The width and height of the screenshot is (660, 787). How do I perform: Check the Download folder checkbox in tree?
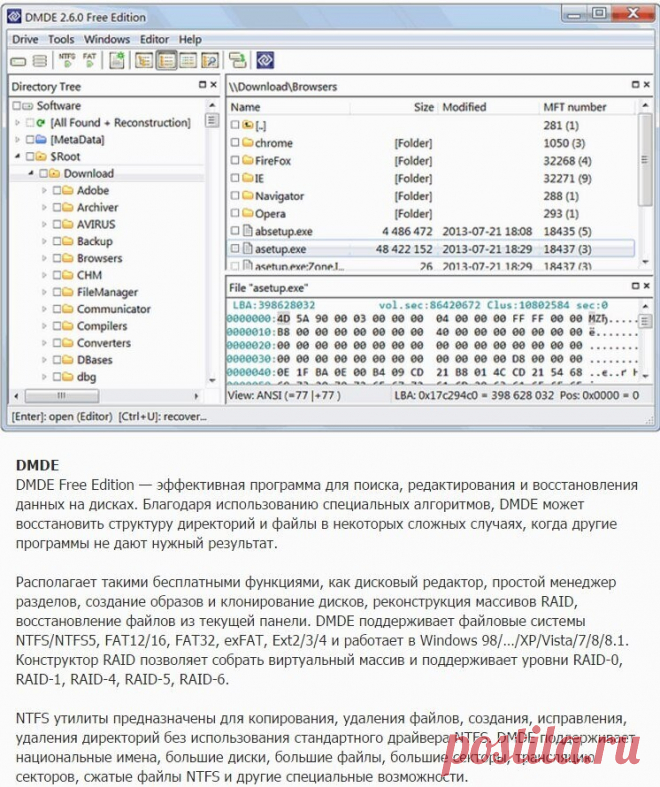click(43, 173)
